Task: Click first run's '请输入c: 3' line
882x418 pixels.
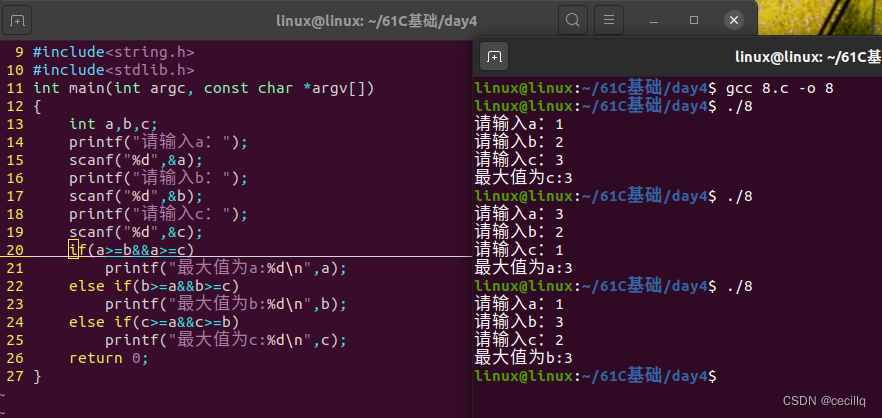Action: coord(519,160)
